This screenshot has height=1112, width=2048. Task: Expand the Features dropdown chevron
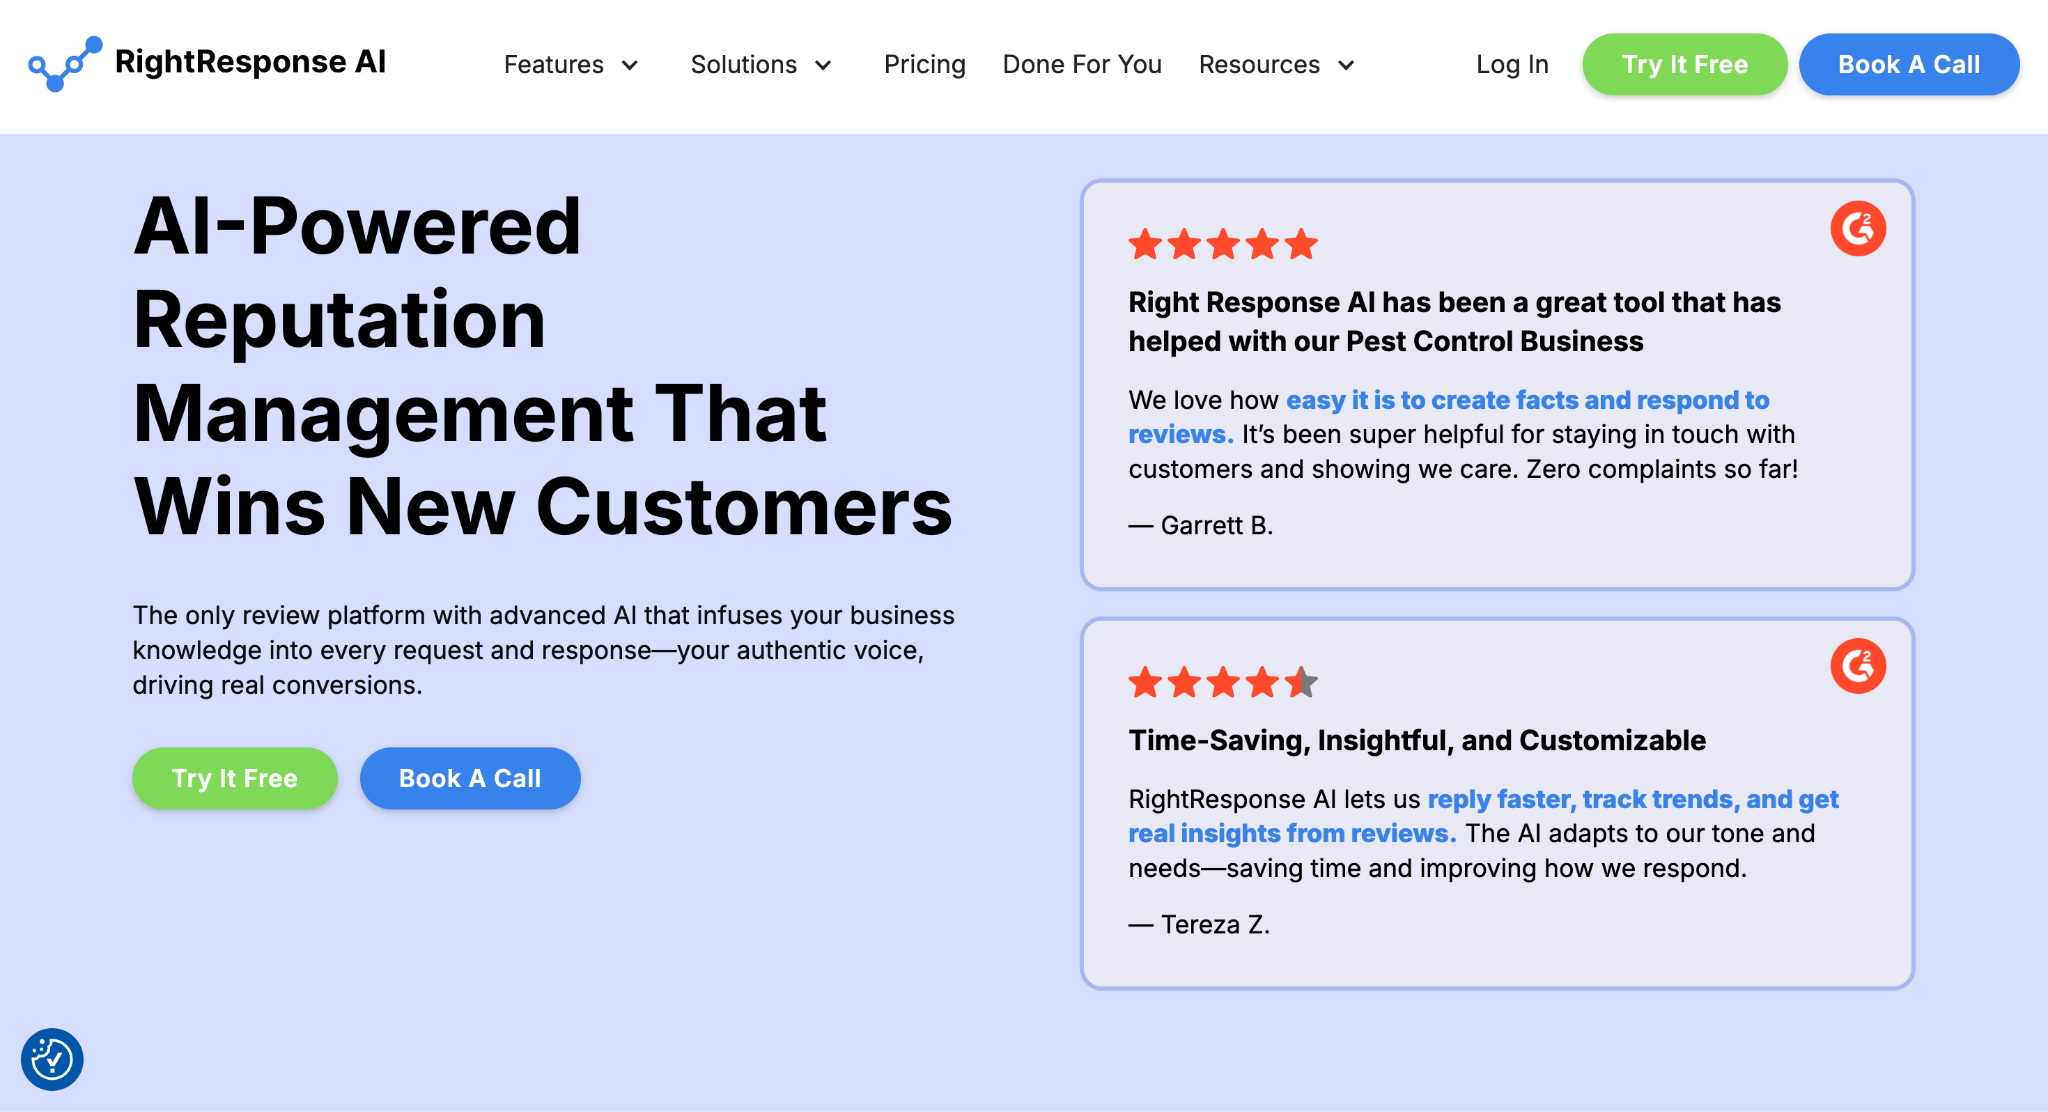(630, 65)
